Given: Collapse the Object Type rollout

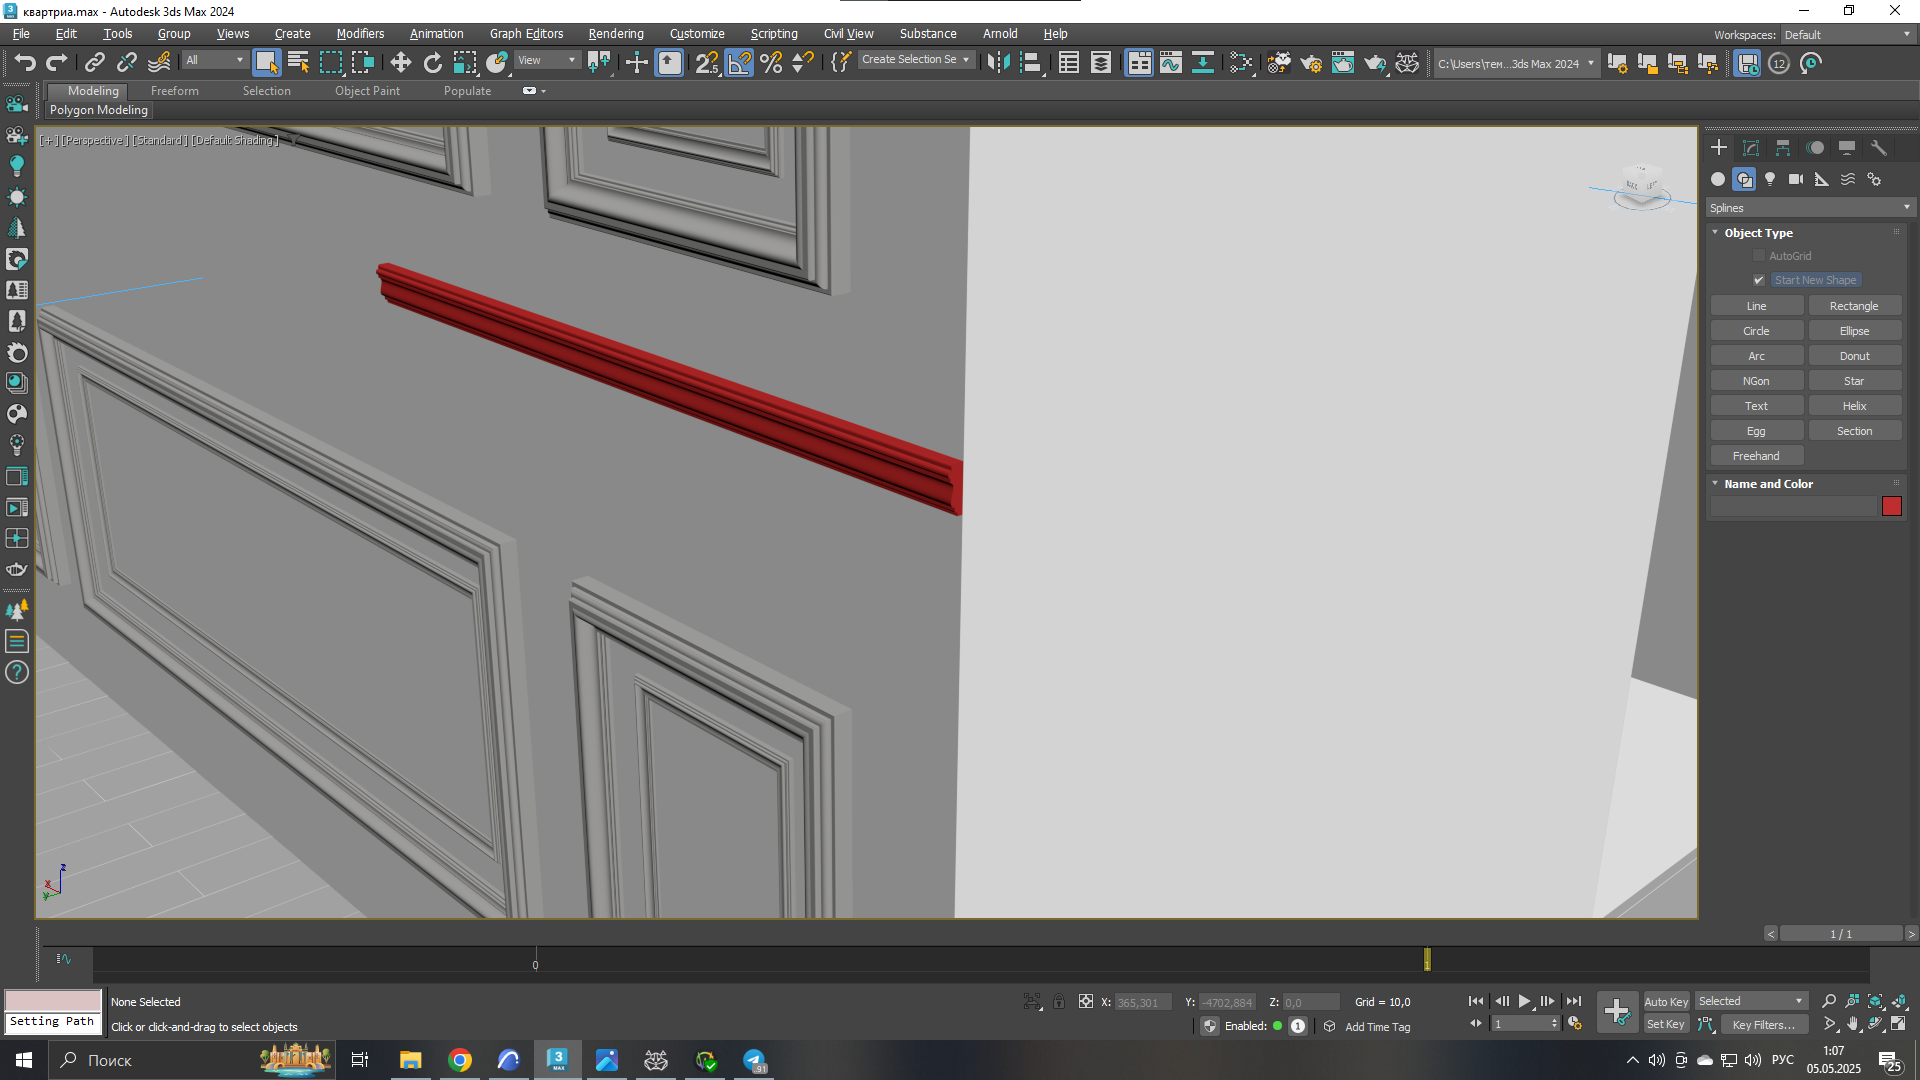Looking at the screenshot, I should click(1759, 233).
